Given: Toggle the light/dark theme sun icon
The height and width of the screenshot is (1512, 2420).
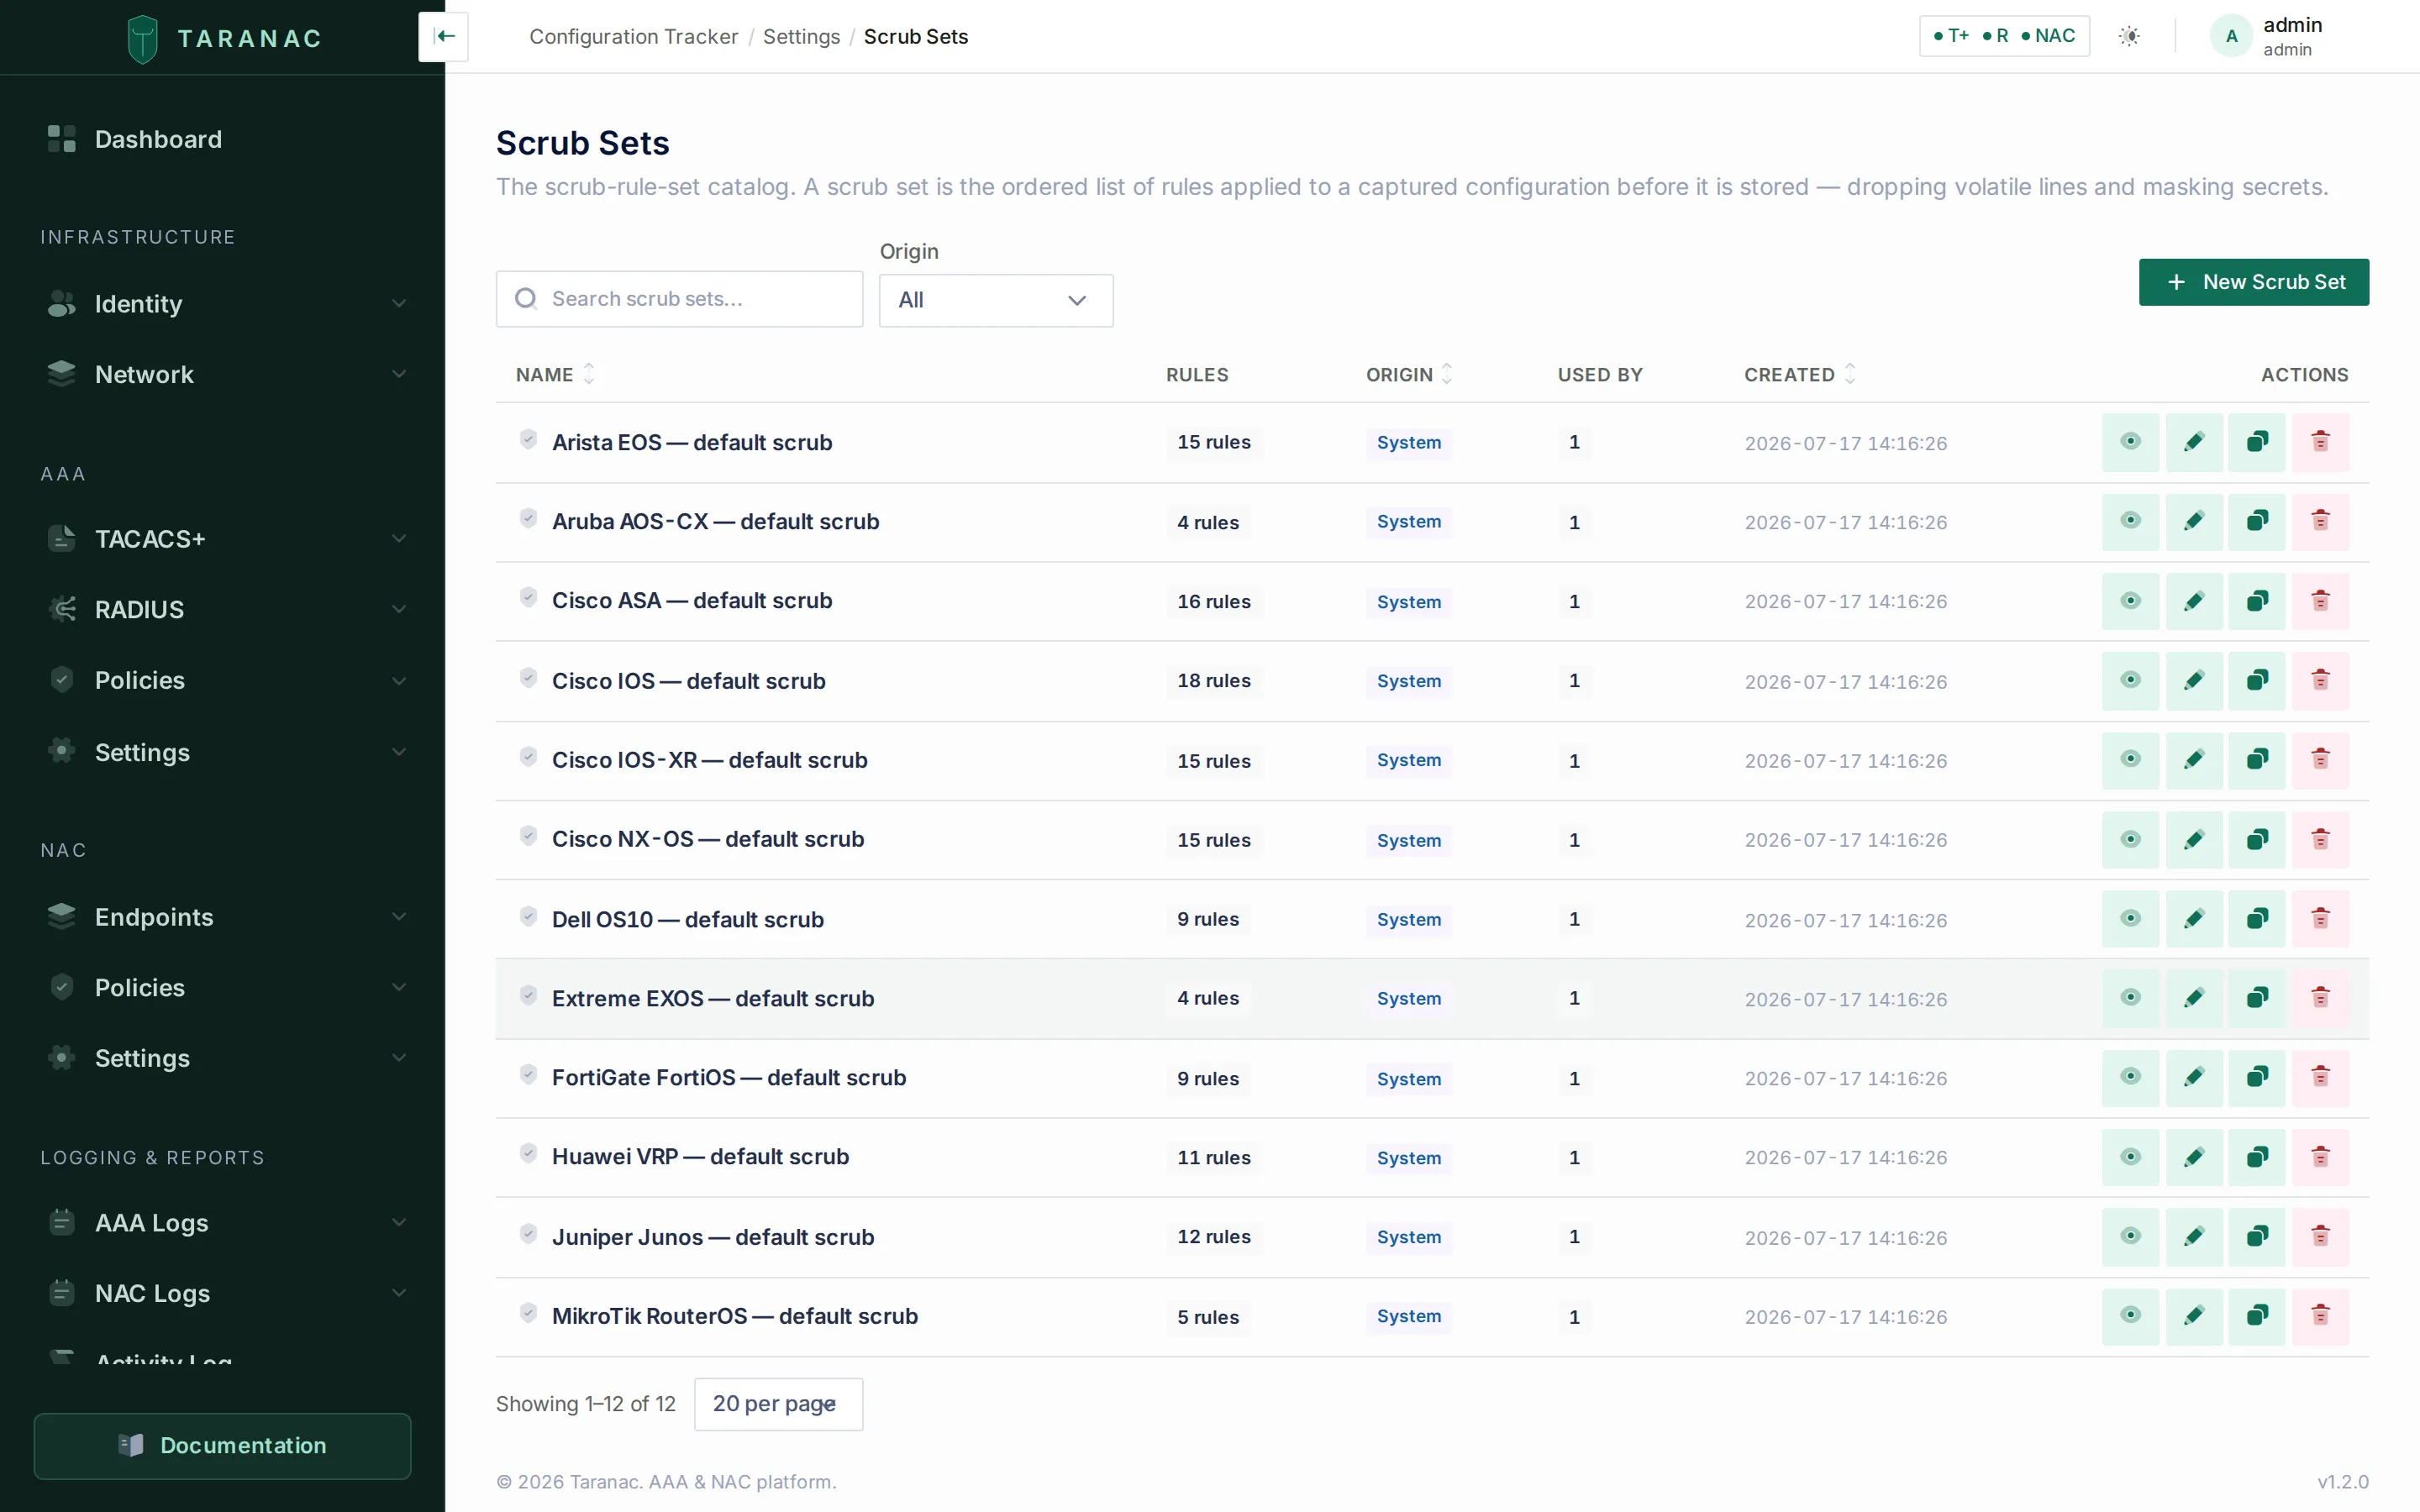Looking at the screenshot, I should (2129, 37).
